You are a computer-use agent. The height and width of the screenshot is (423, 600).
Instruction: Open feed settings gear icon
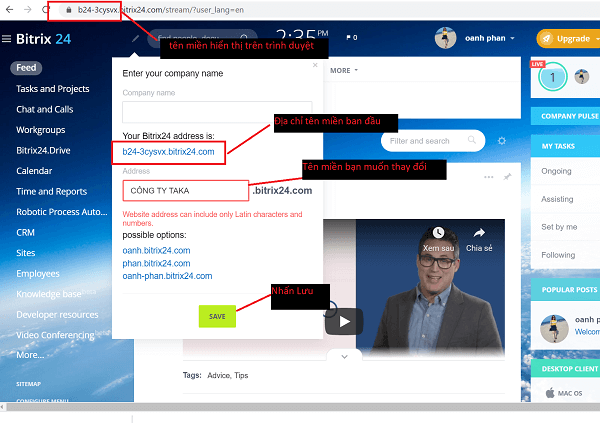point(502,141)
